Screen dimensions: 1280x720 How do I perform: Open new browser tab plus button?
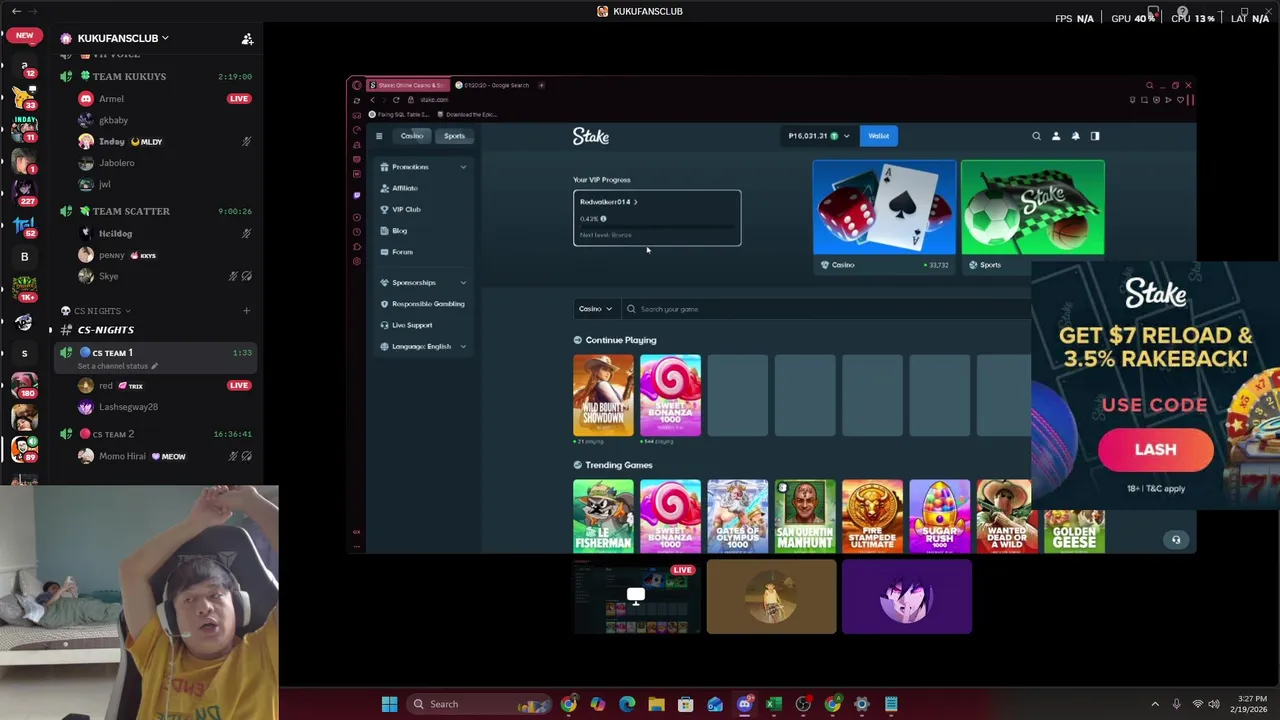541,85
